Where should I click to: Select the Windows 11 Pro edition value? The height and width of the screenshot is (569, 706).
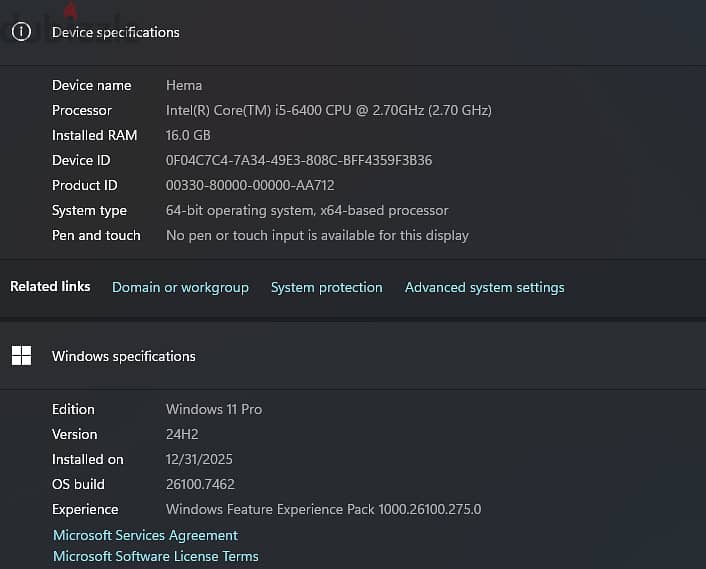[214, 409]
